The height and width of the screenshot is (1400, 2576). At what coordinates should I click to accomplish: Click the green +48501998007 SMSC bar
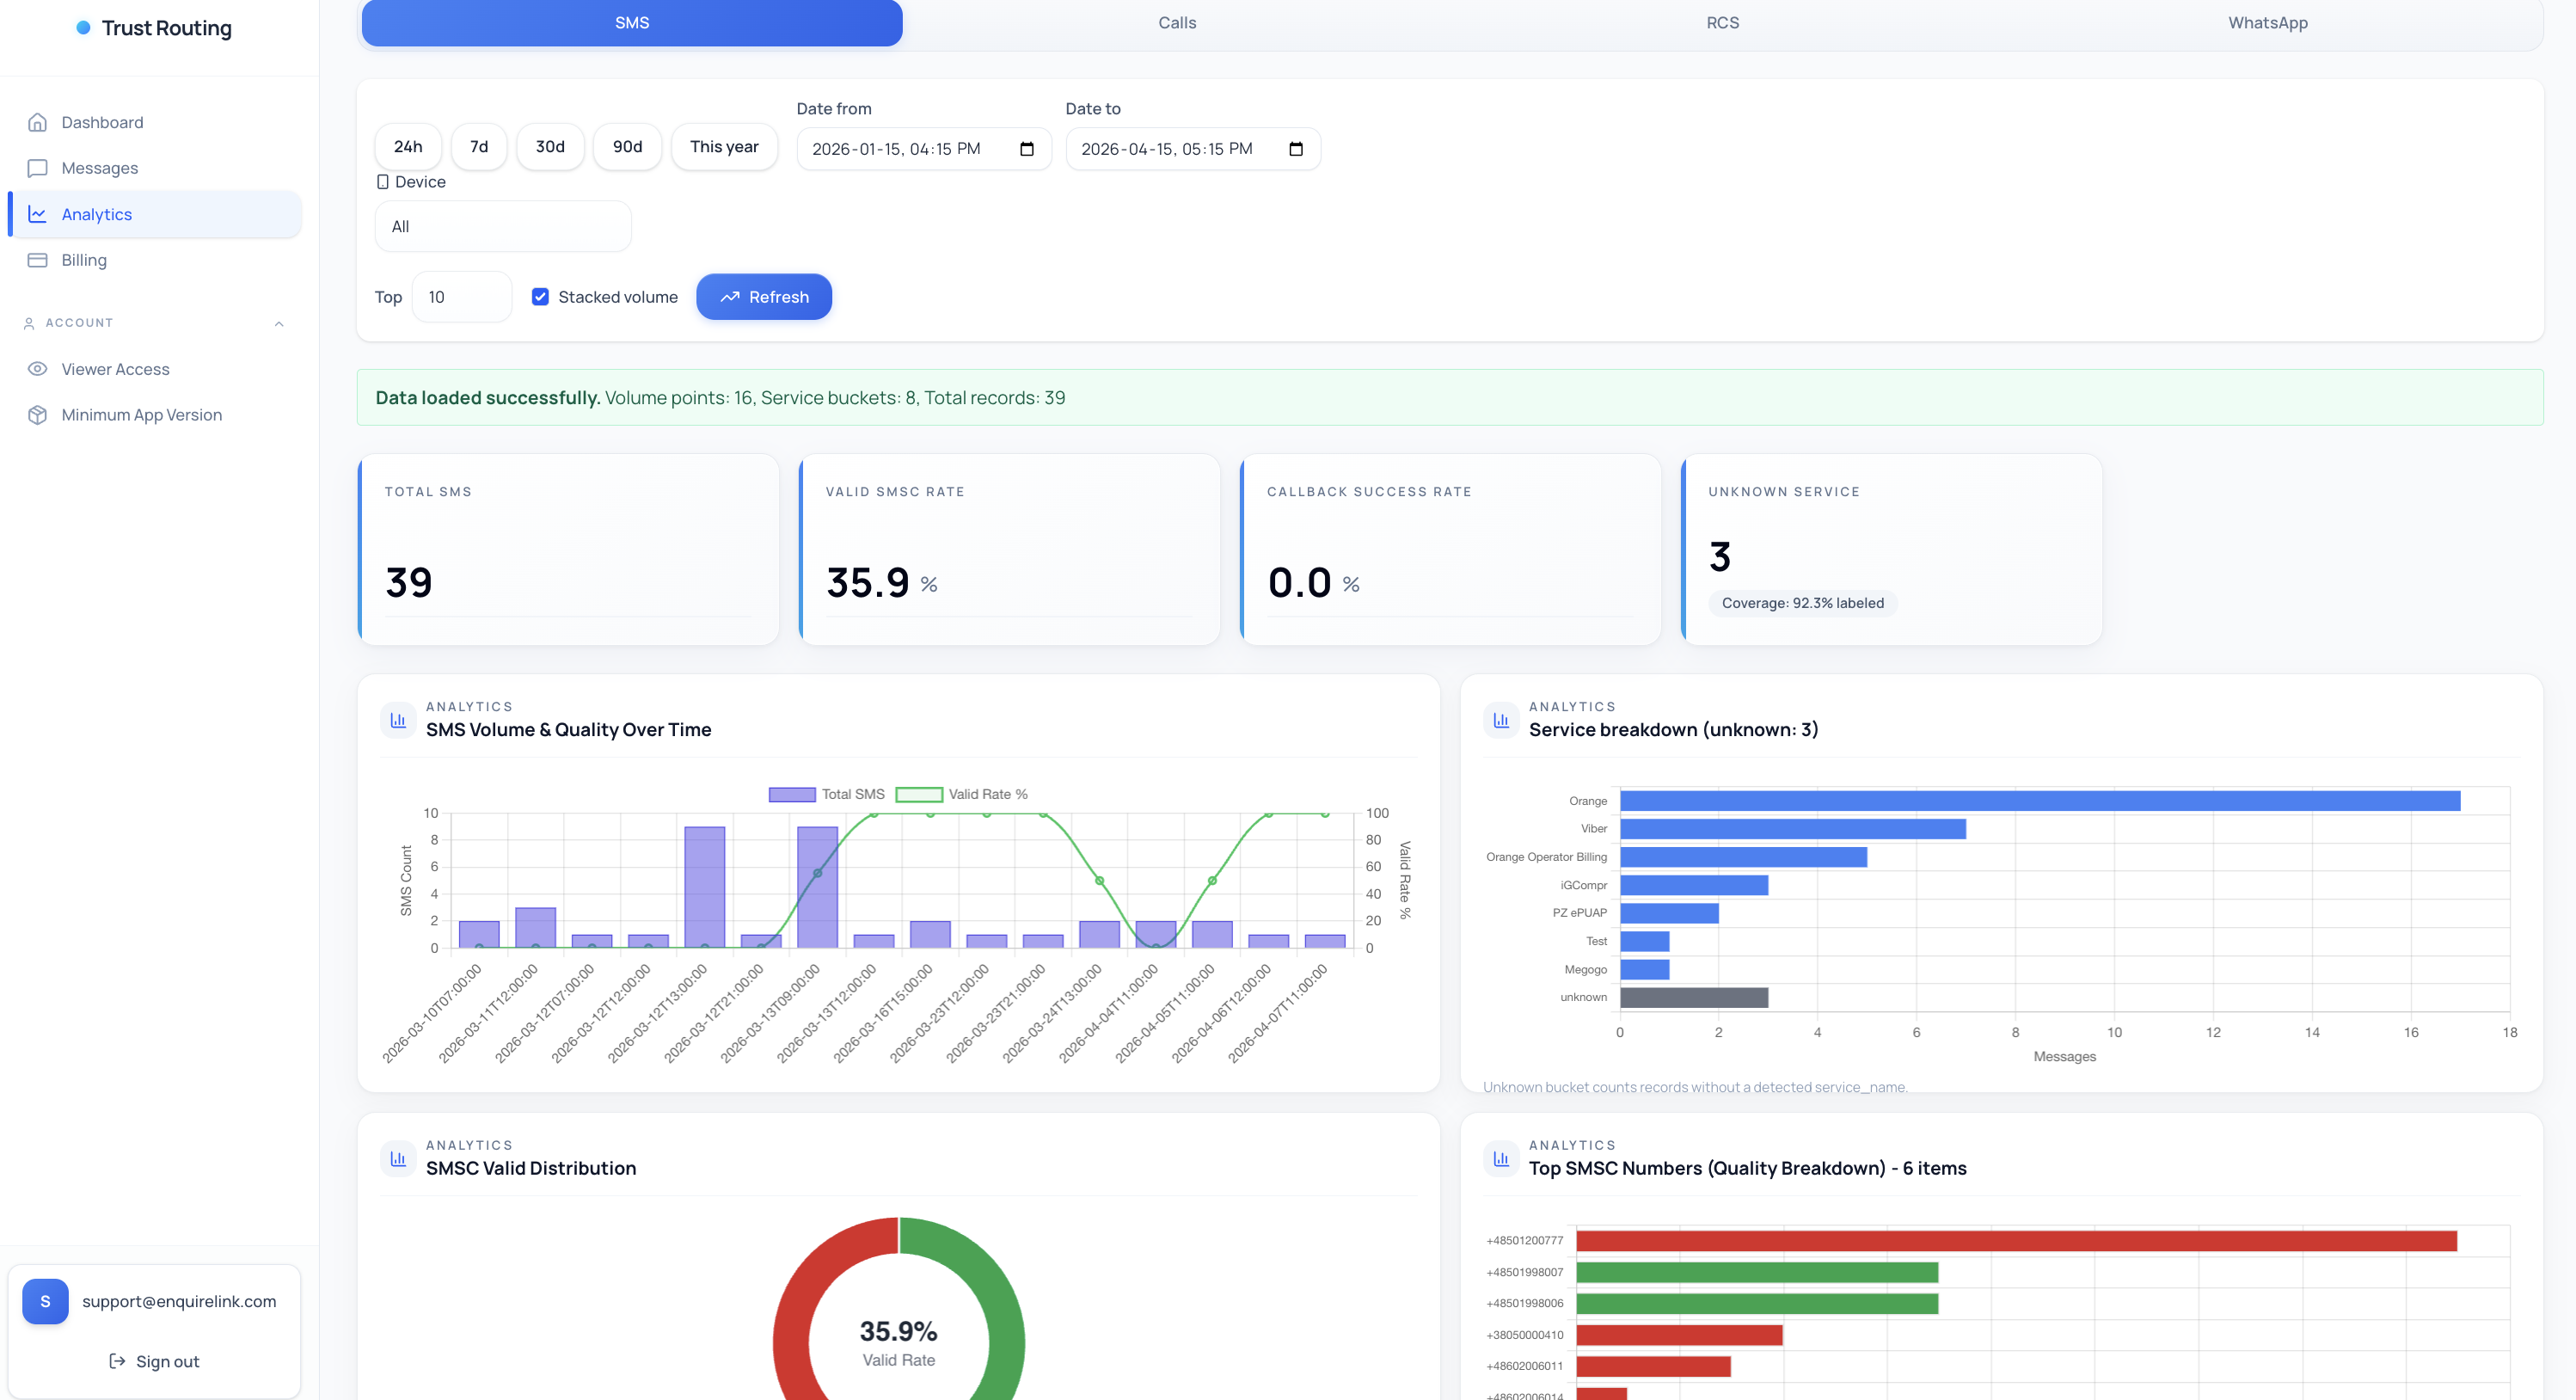1757,1272
